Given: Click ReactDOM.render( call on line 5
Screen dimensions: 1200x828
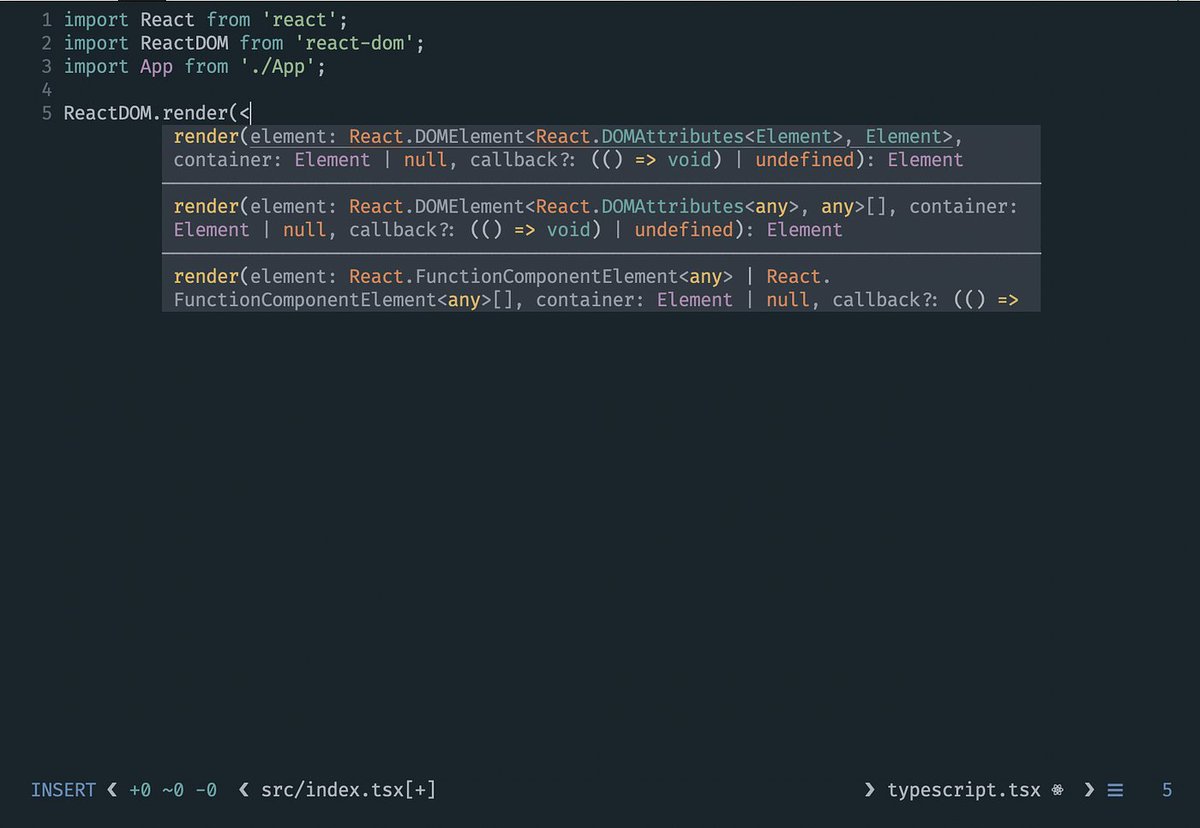Looking at the screenshot, I should (x=151, y=113).
